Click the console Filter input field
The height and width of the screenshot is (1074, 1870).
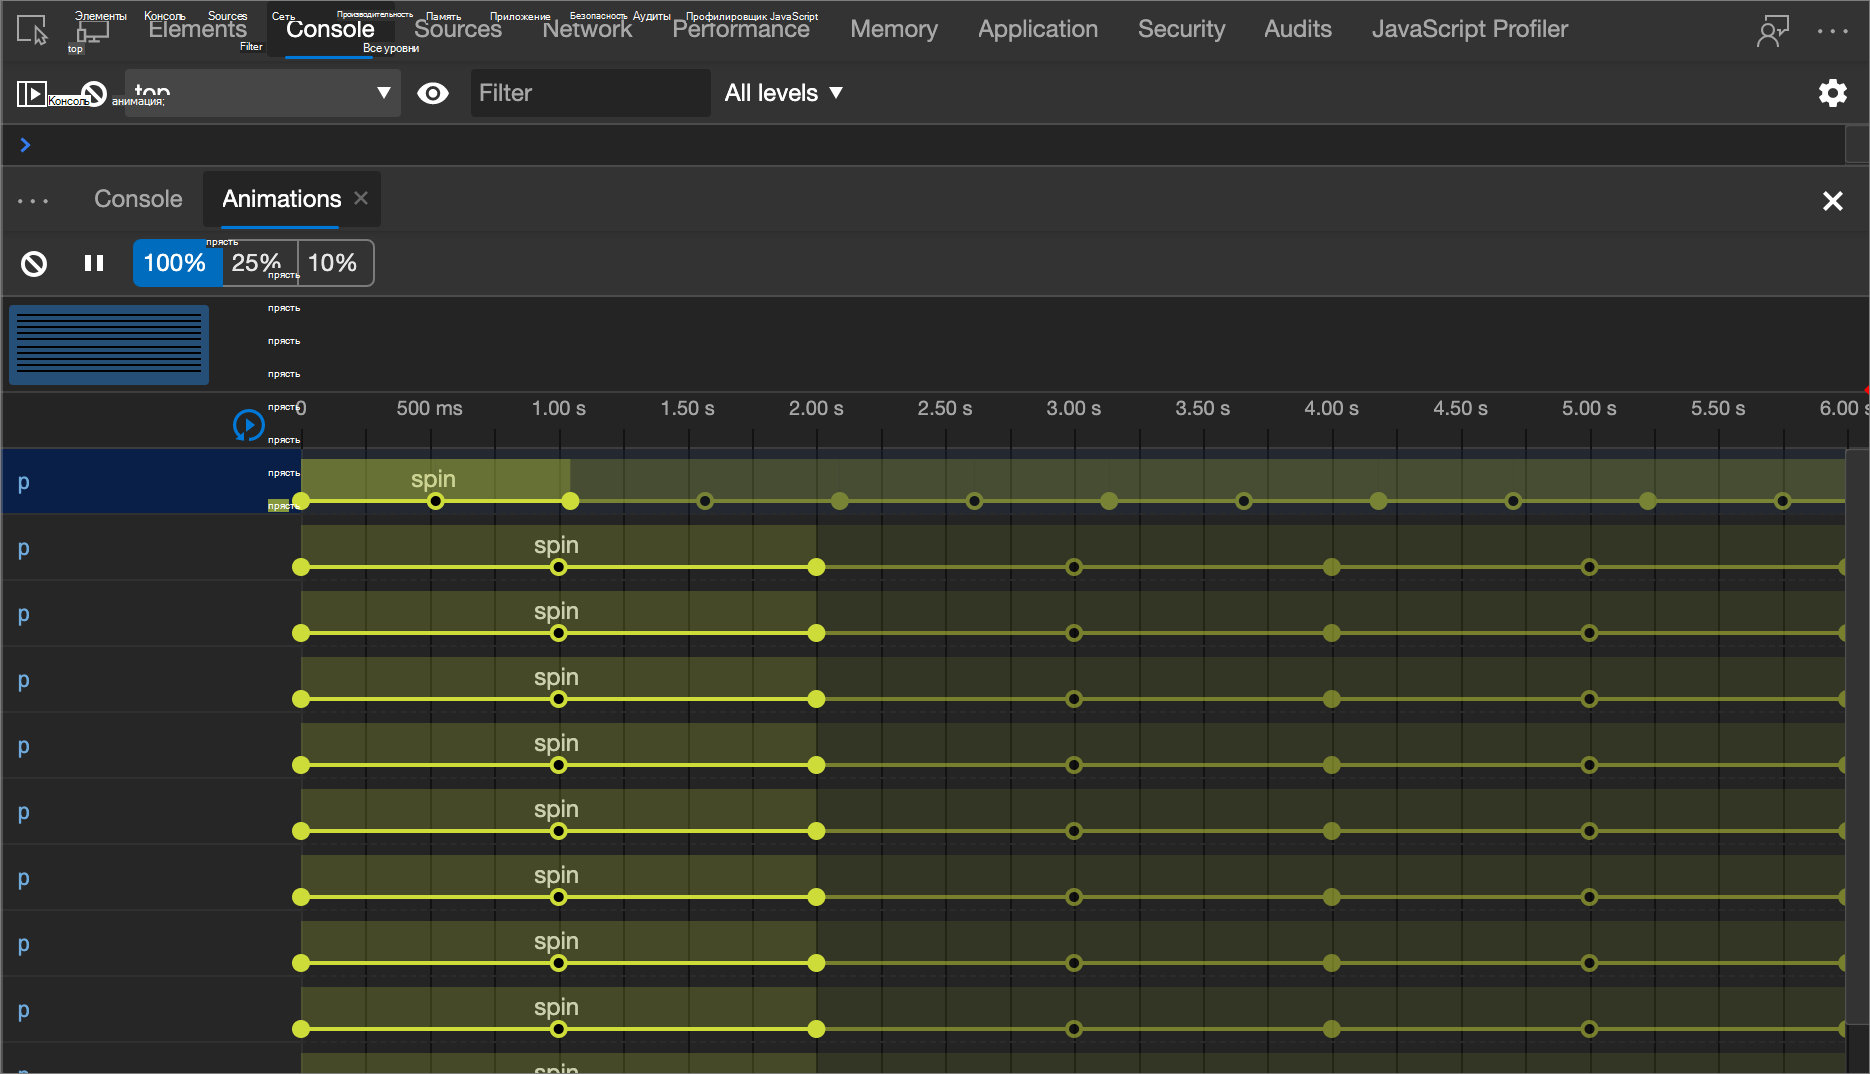(x=591, y=93)
